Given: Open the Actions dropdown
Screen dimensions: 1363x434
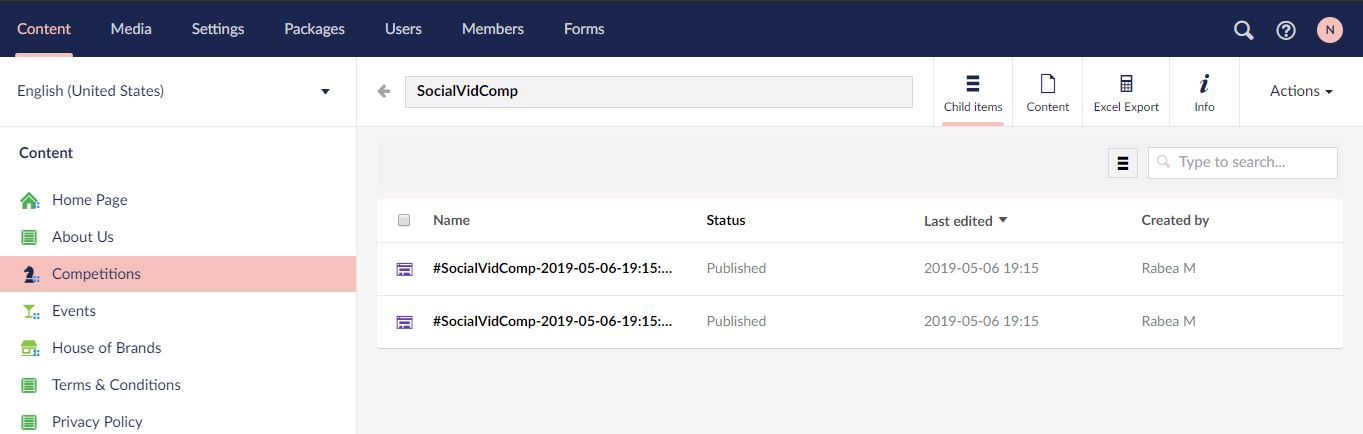Looking at the screenshot, I should [1301, 91].
